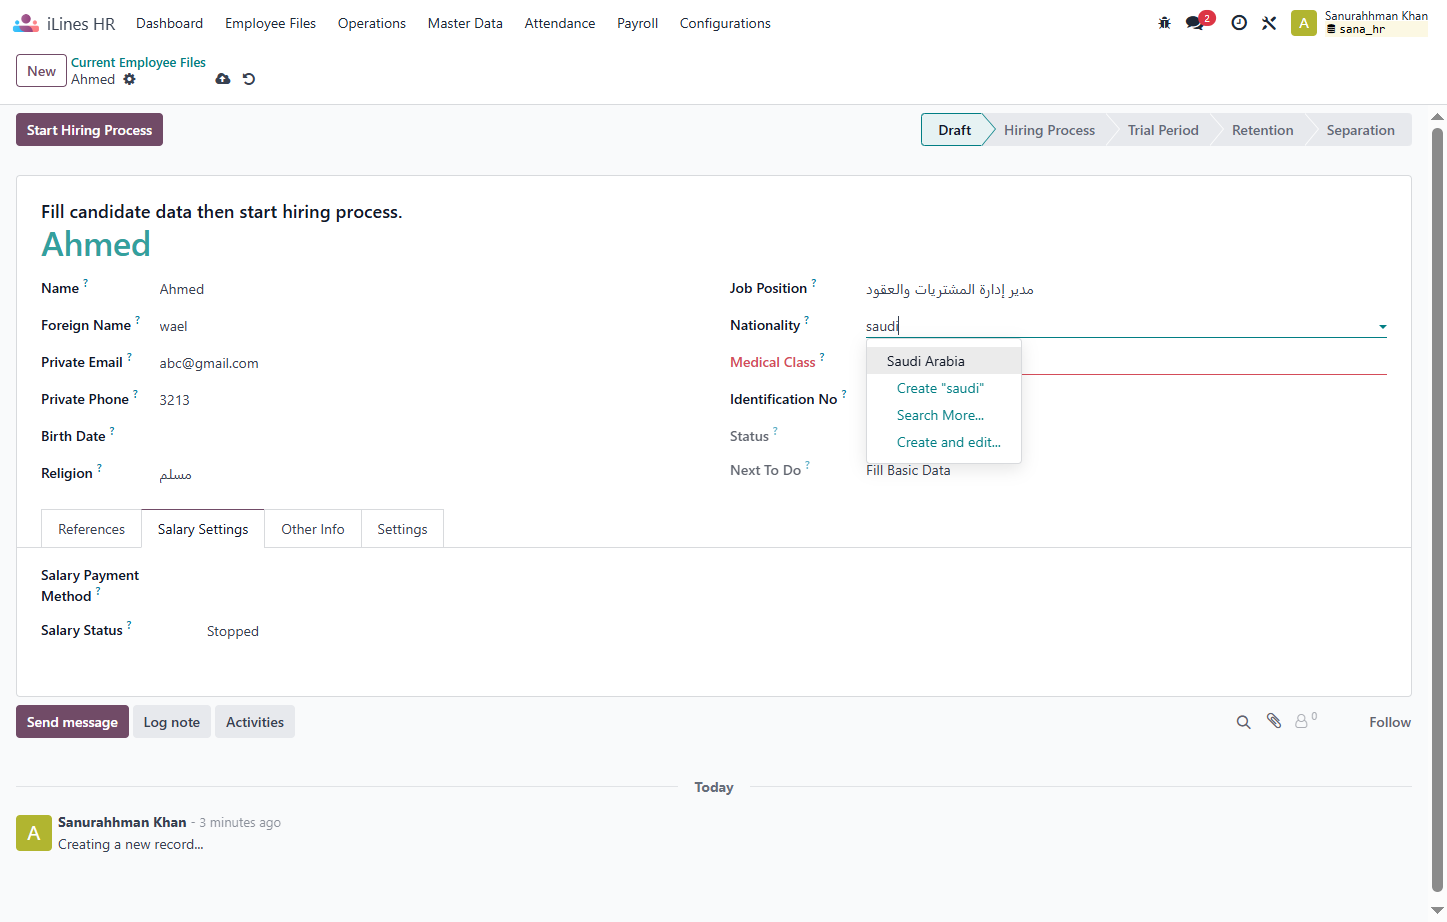
Task: Open the Dashboard menu
Action: click(169, 23)
